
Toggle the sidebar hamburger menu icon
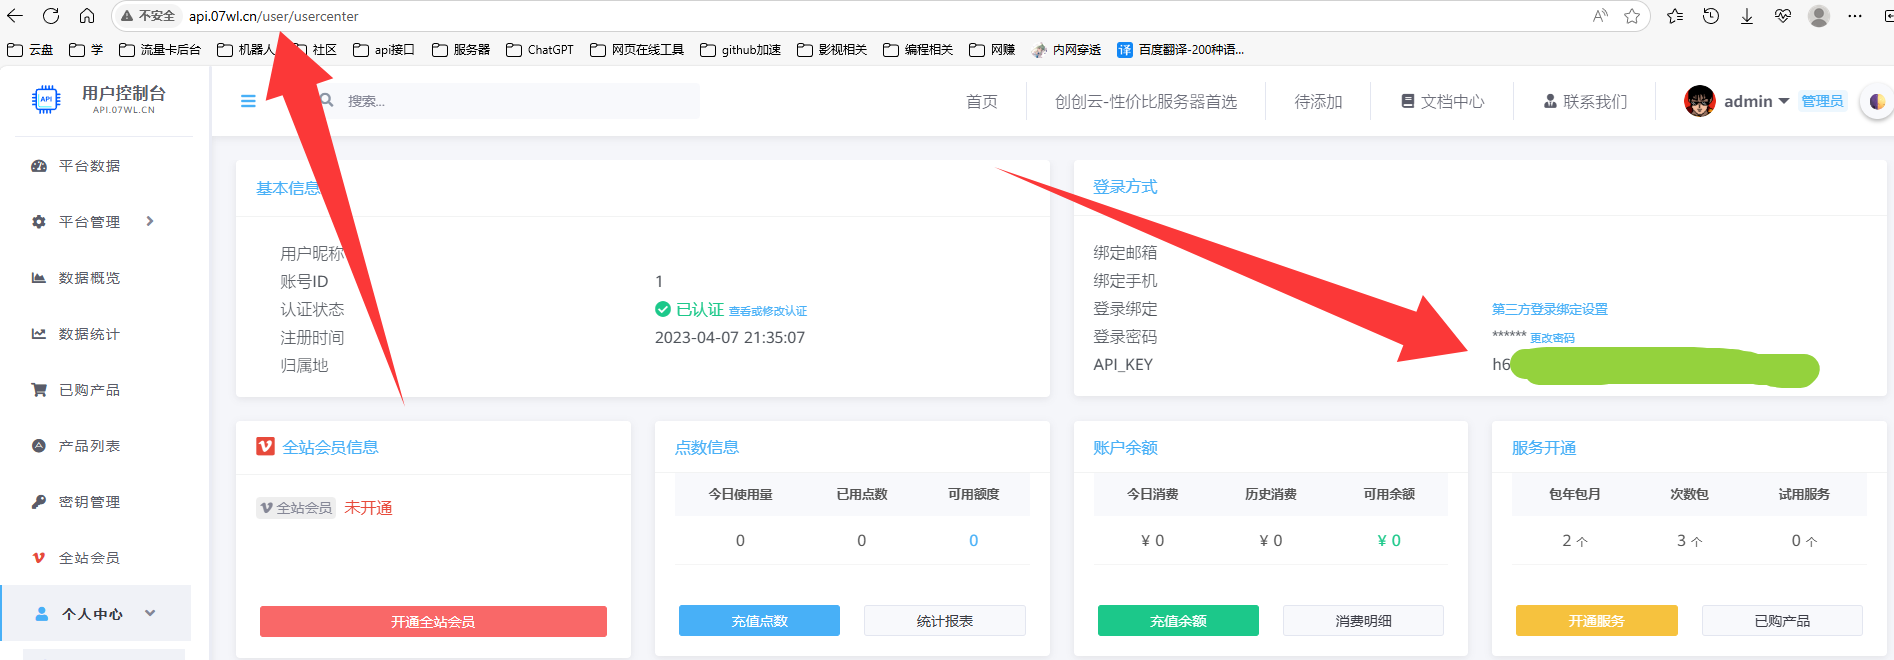click(x=248, y=101)
